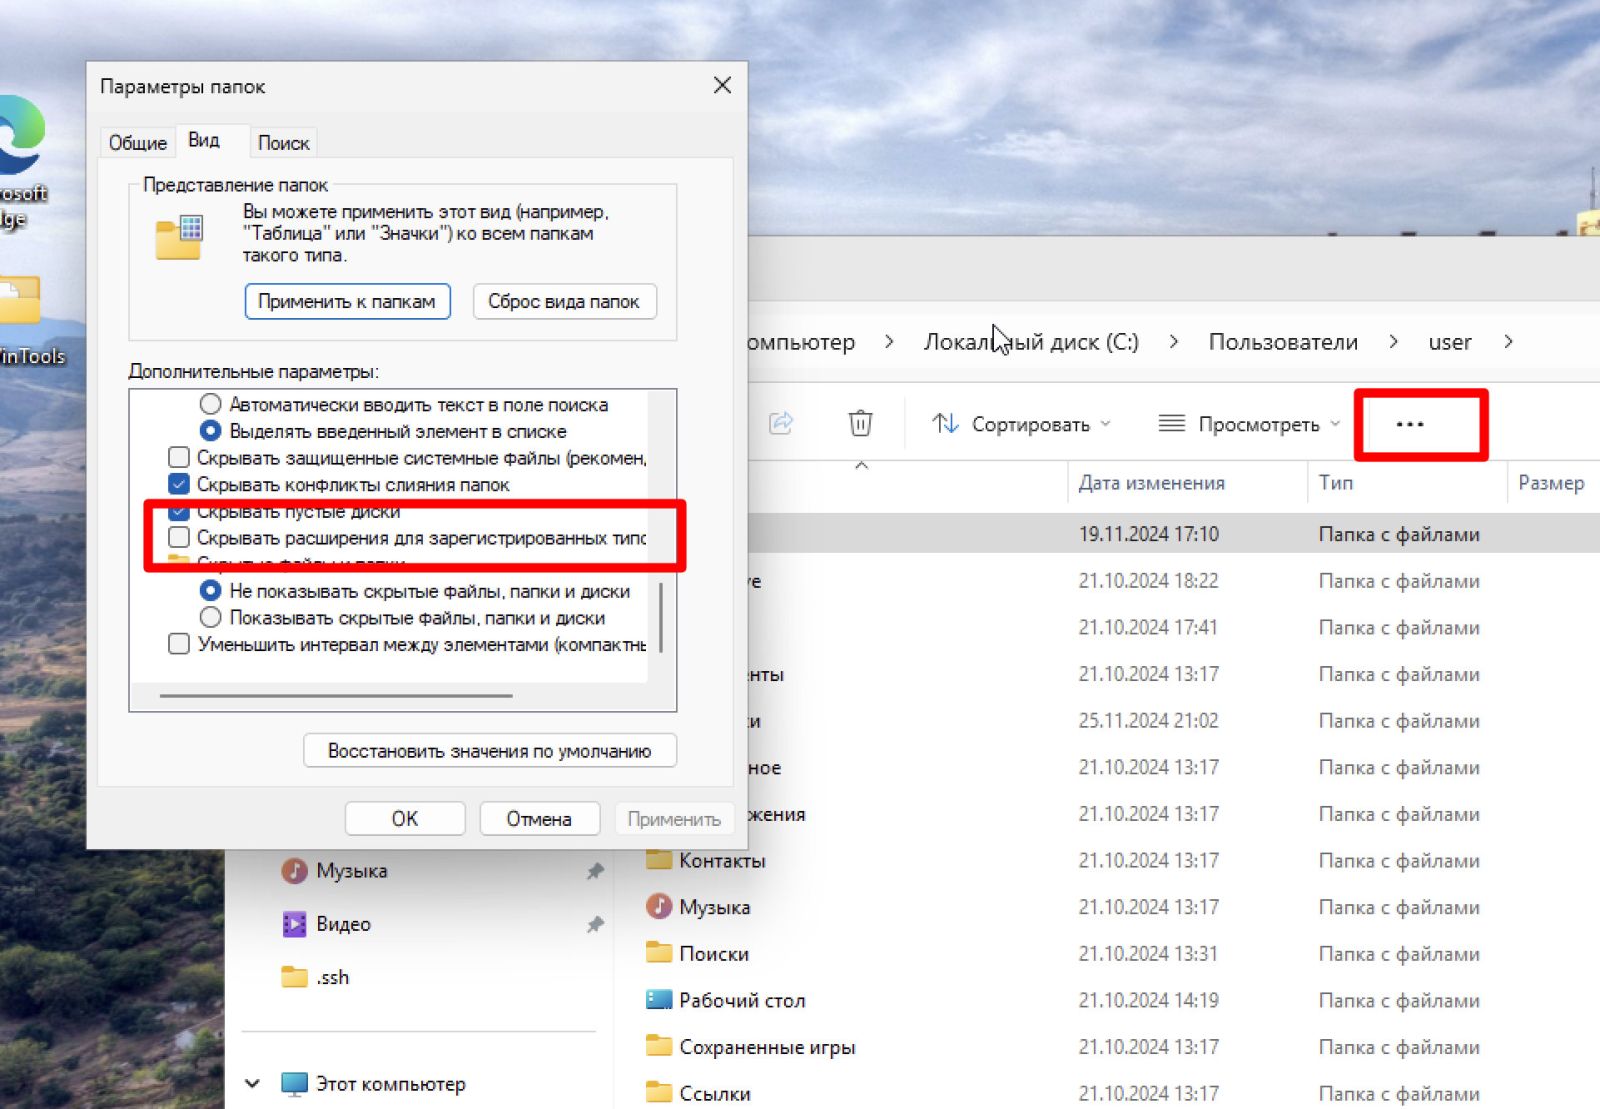
Task: Click the 'Применить к папкам' button
Action: pyautogui.click(x=347, y=301)
